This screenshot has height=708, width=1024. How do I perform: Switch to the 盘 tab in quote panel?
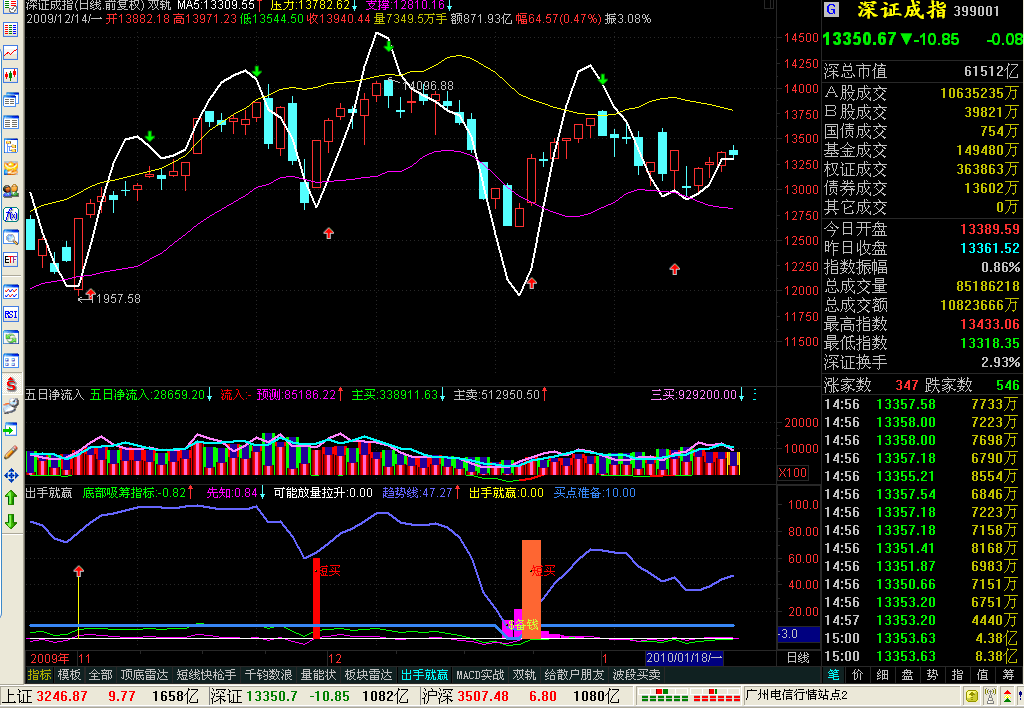pyautogui.click(x=908, y=675)
